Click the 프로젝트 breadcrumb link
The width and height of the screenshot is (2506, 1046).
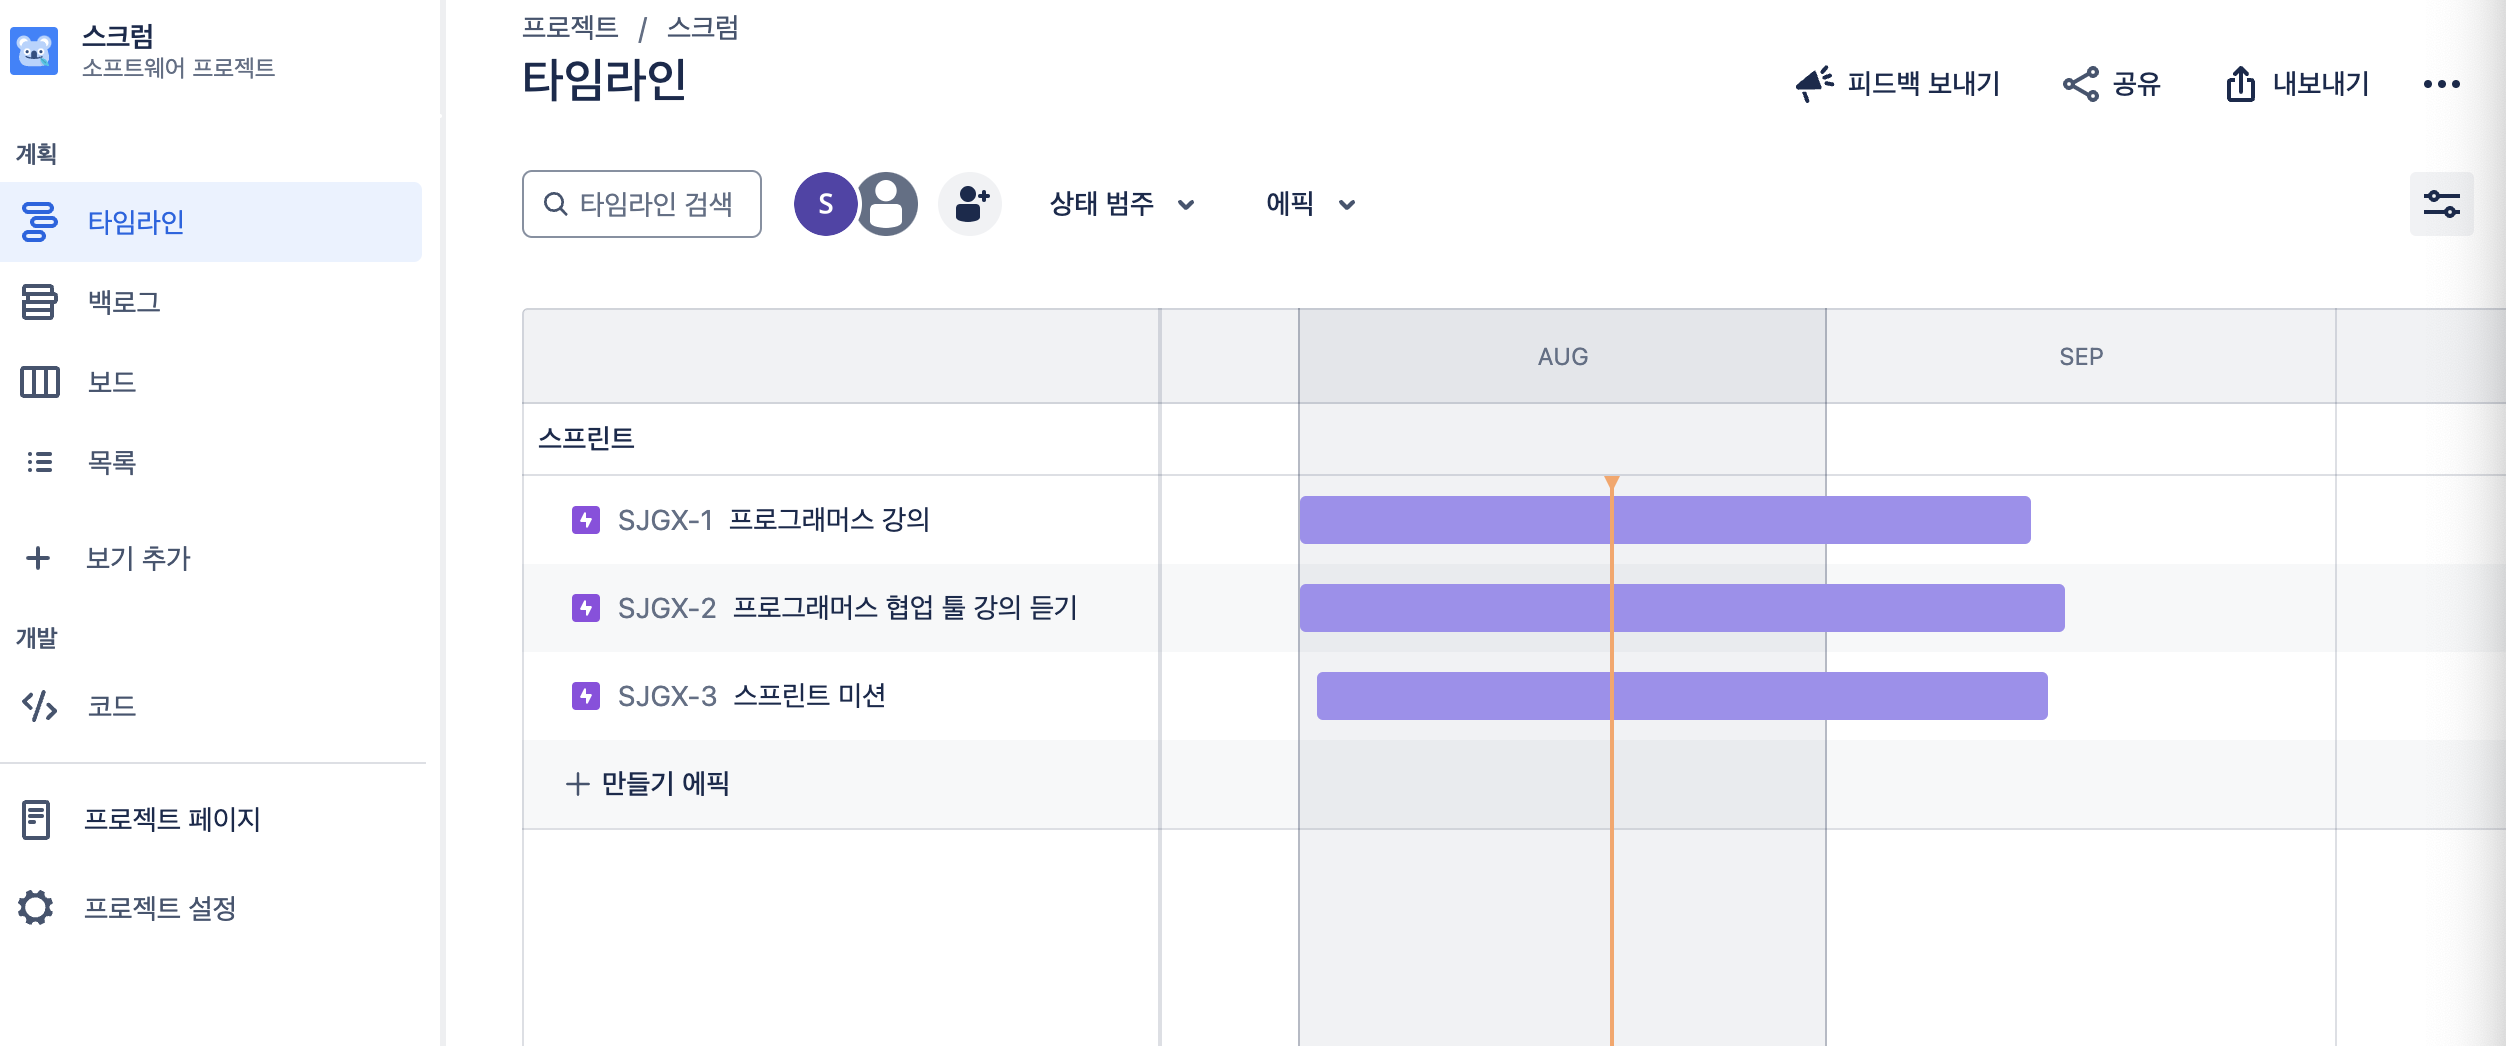[x=570, y=27]
